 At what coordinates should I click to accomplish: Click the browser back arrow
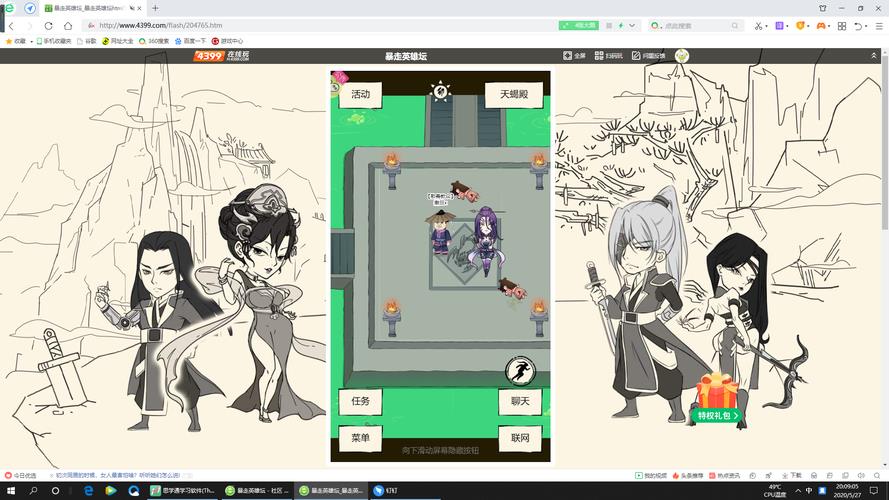click(x=11, y=25)
